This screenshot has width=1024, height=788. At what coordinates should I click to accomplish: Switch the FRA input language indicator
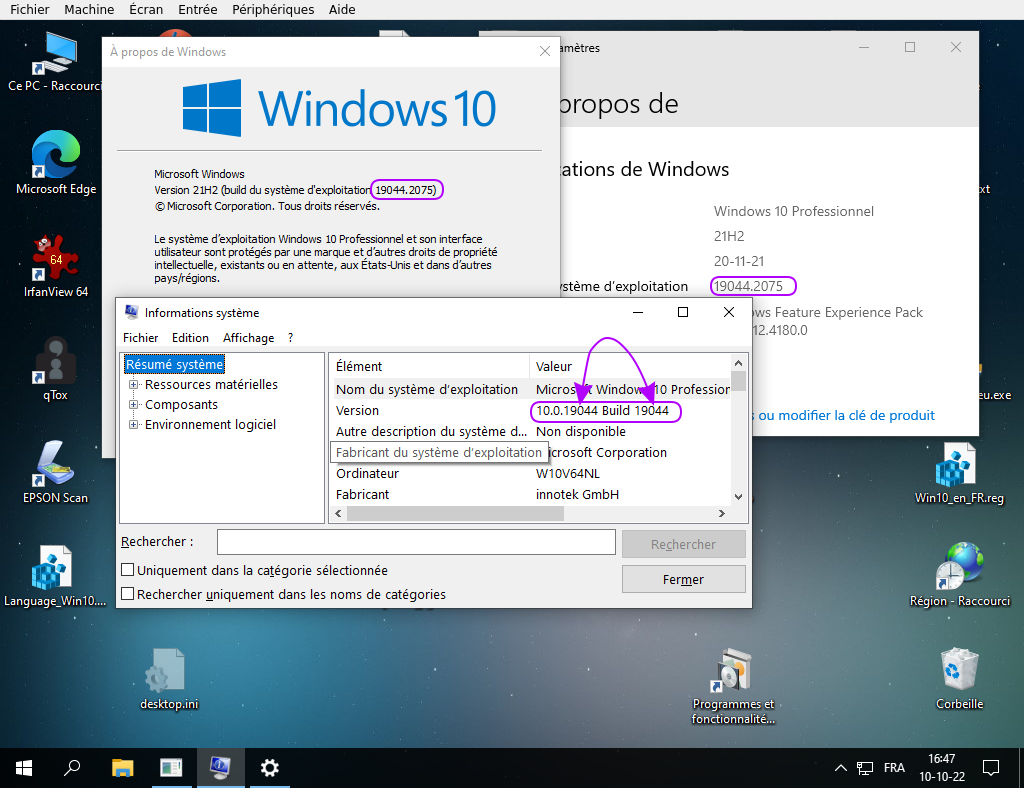pyautogui.click(x=894, y=768)
